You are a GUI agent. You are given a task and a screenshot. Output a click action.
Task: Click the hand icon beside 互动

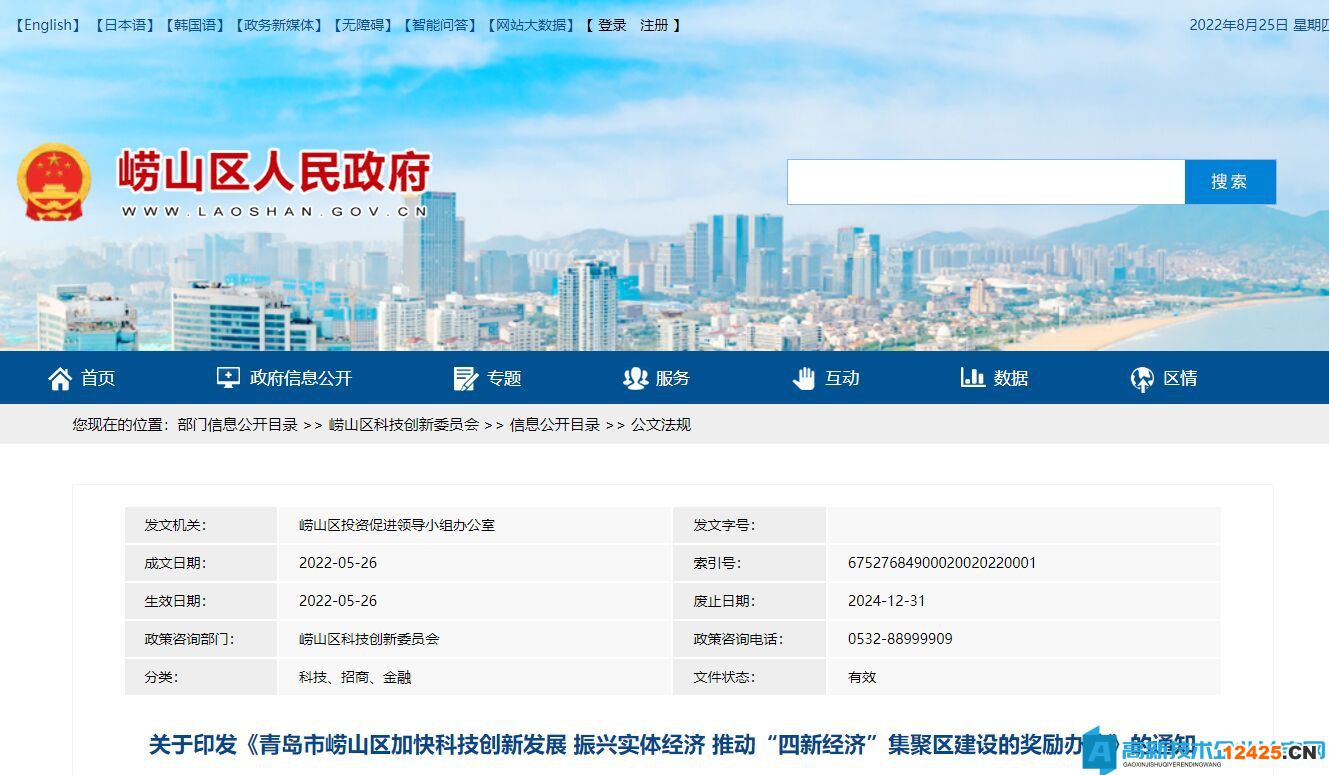pyautogui.click(x=804, y=378)
